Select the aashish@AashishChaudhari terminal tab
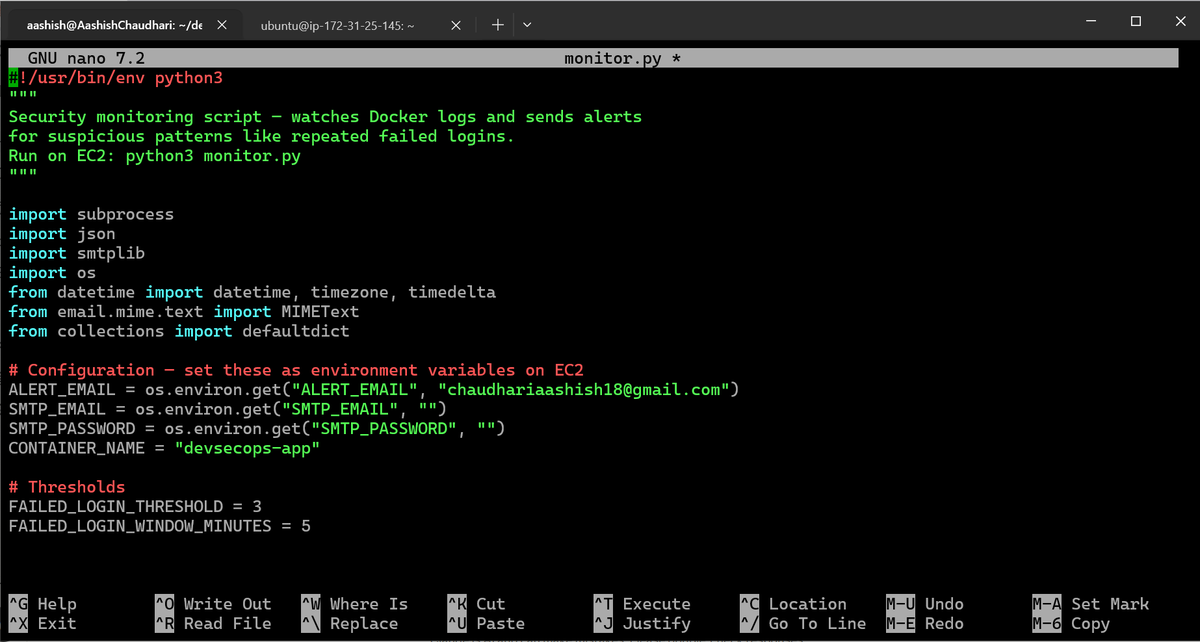The height and width of the screenshot is (642, 1200). coord(115,26)
